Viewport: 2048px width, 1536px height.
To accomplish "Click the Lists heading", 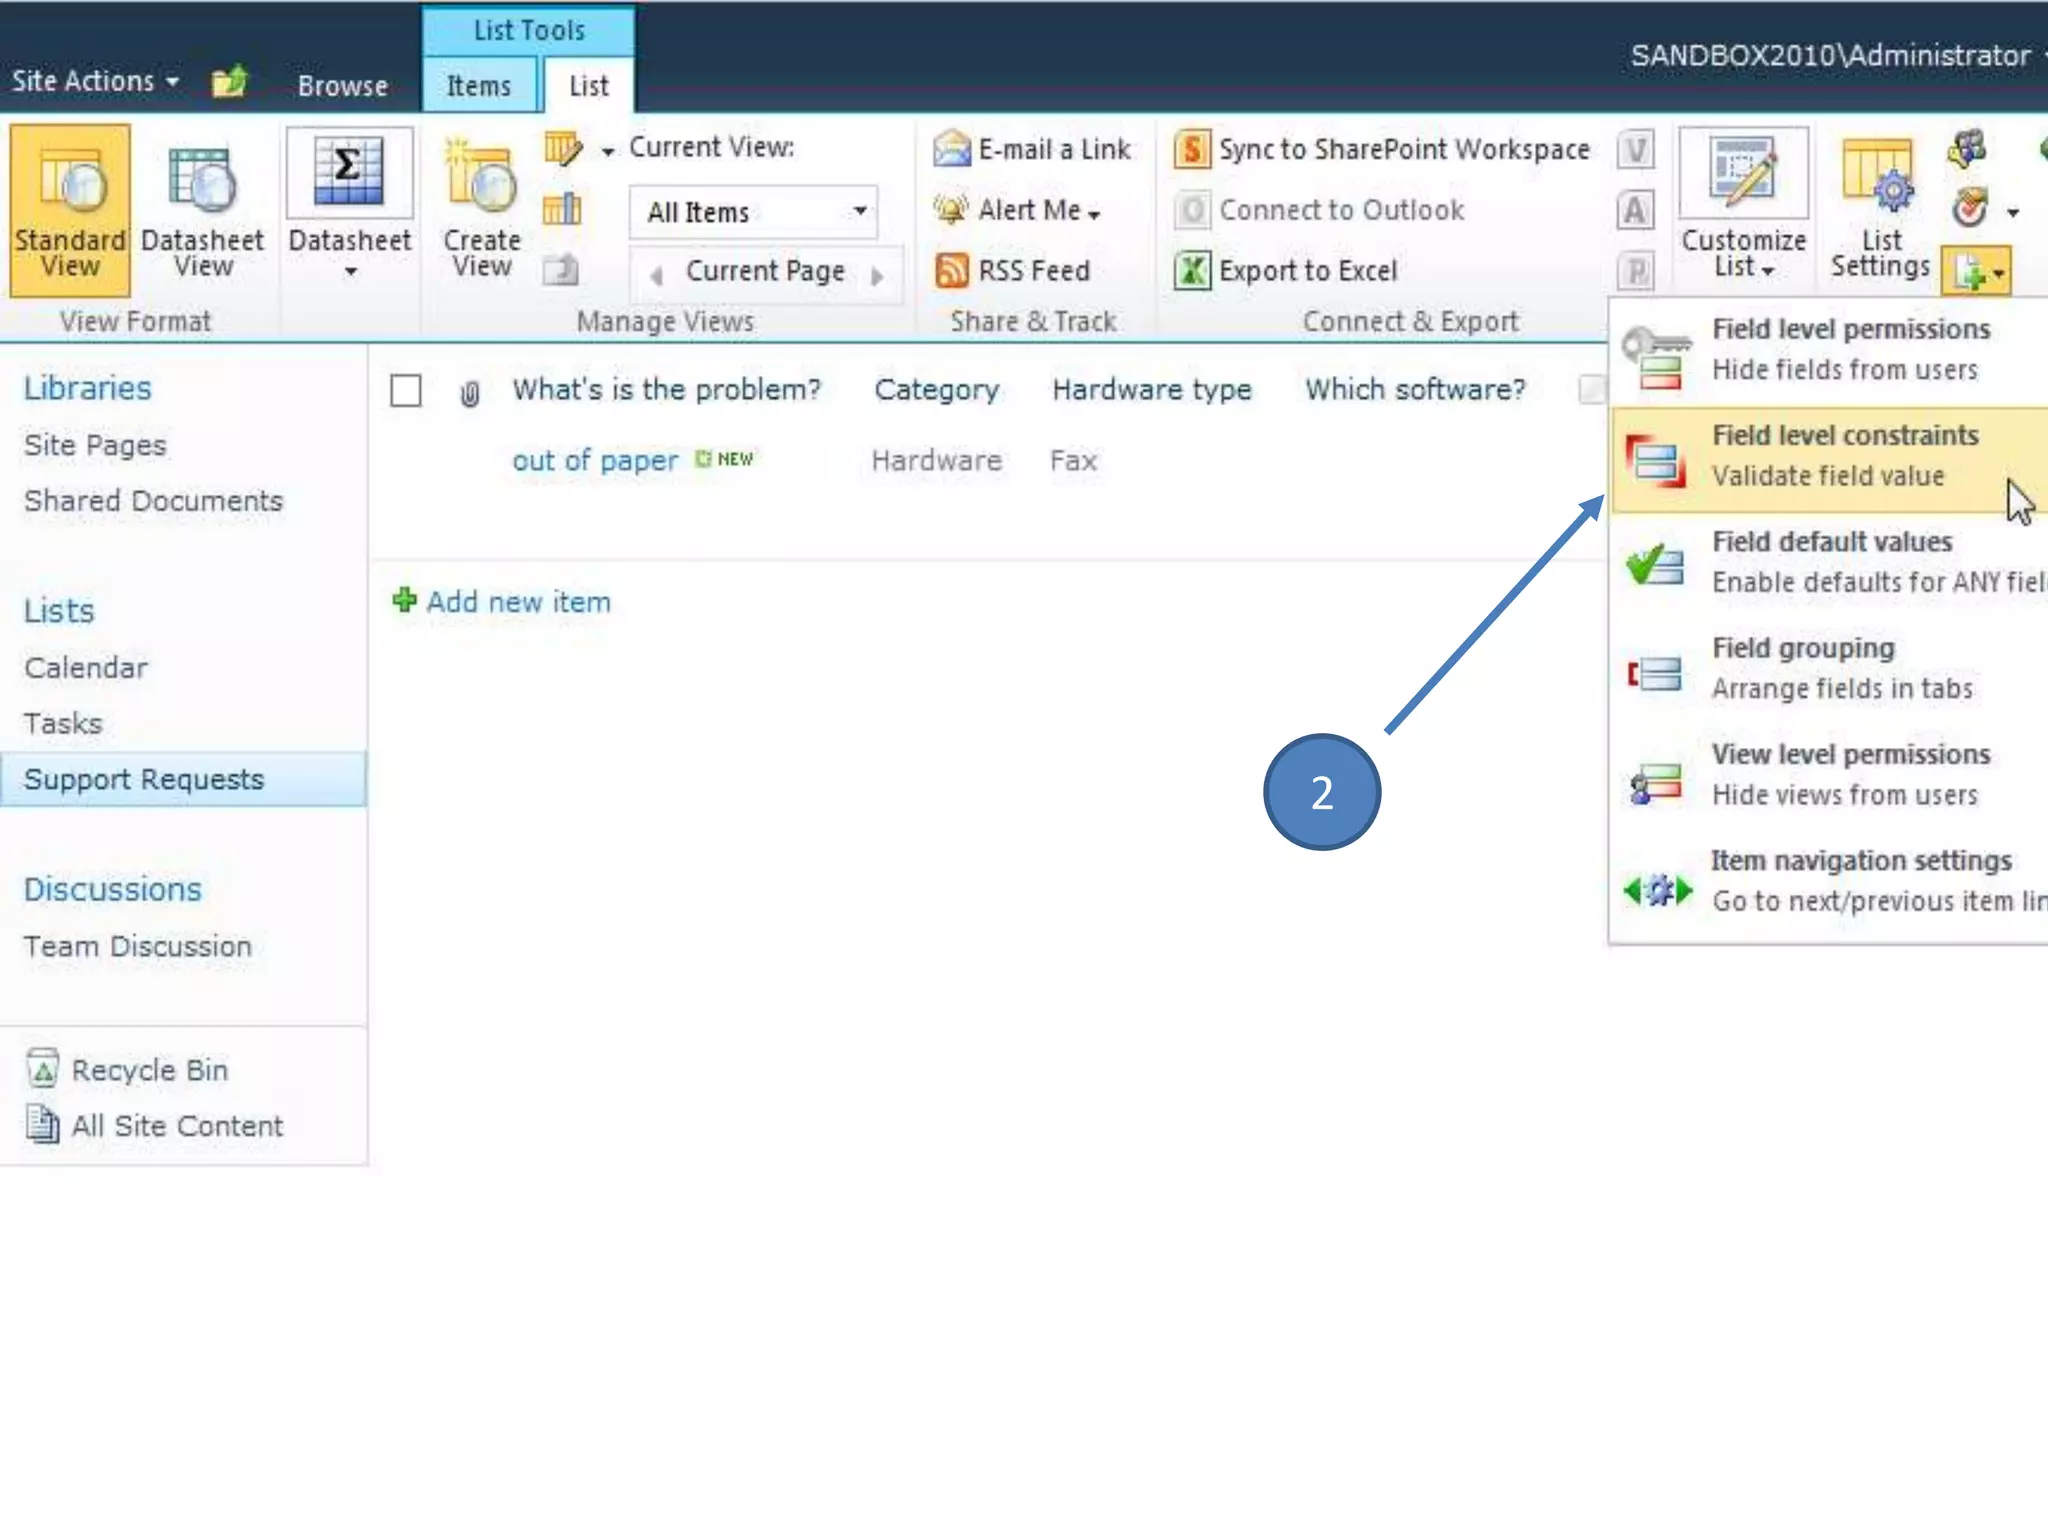I will tap(59, 611).
